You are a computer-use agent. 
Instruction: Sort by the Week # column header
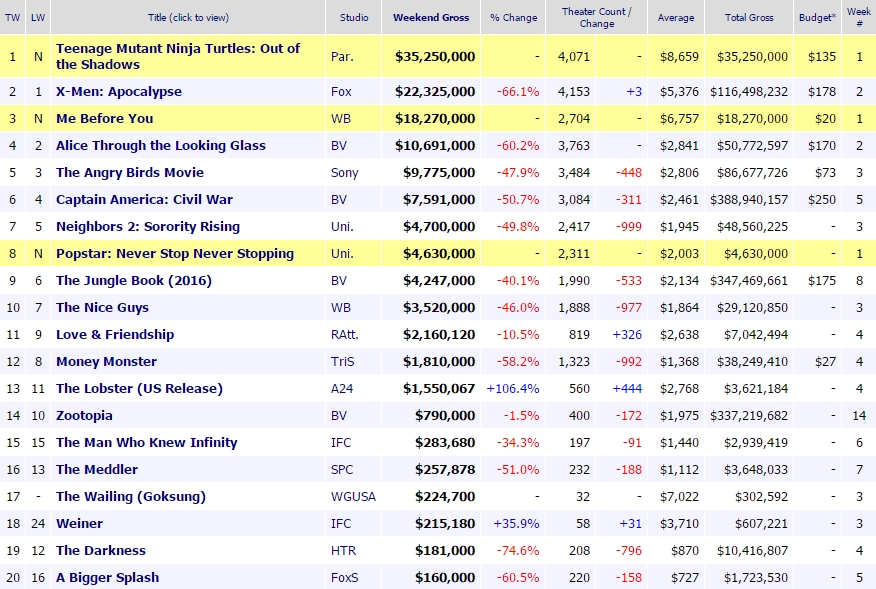point(859,17)
